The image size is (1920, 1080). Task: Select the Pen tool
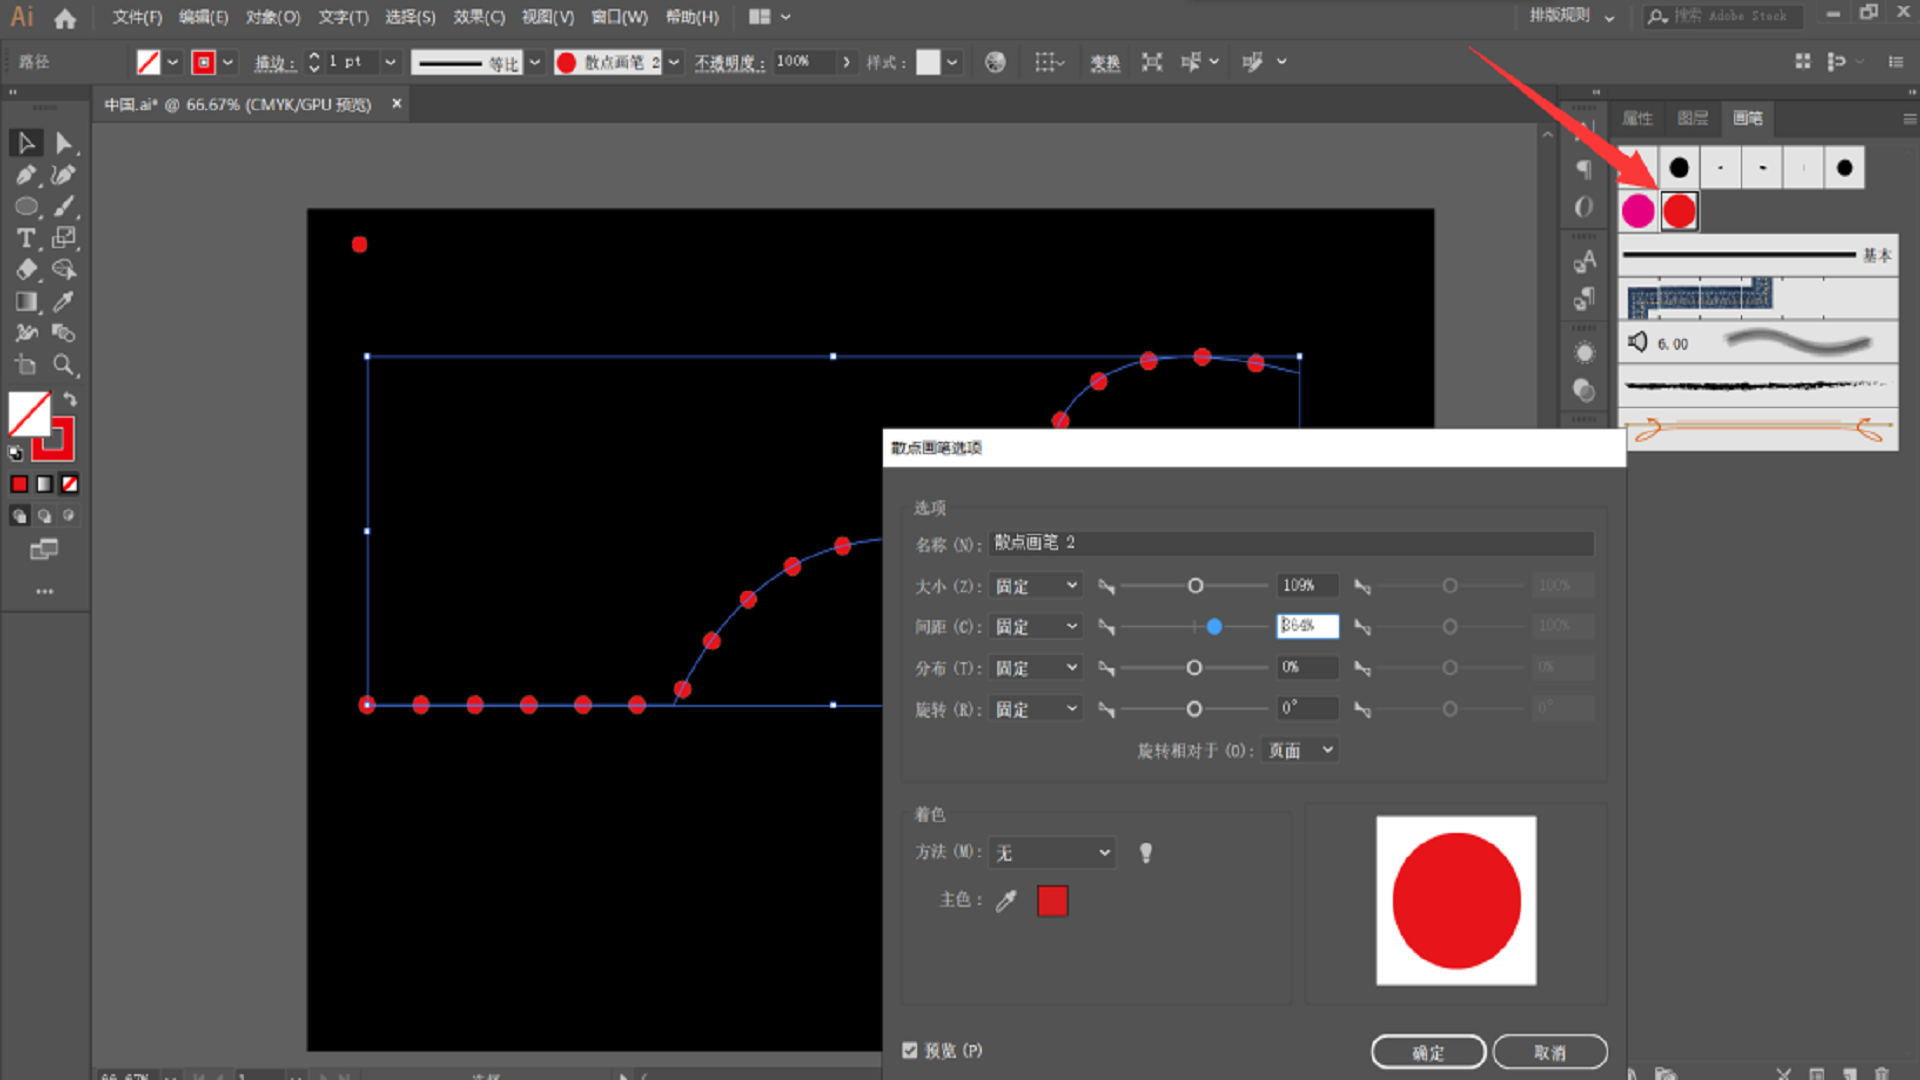tap(26, 176)
